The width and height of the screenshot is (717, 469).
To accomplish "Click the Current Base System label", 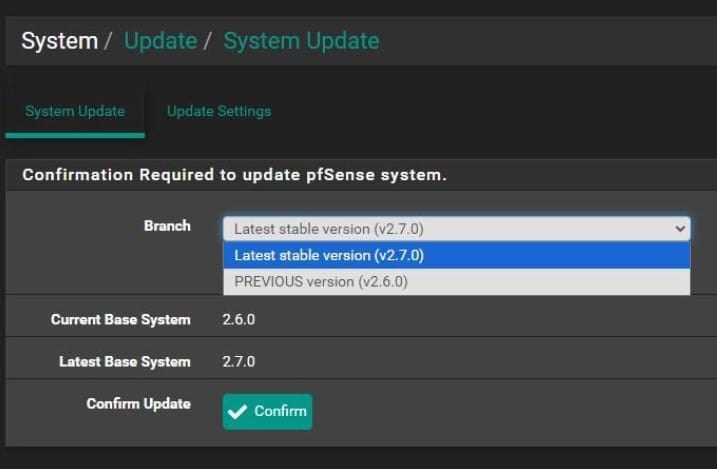I will [x=120, y=320].
